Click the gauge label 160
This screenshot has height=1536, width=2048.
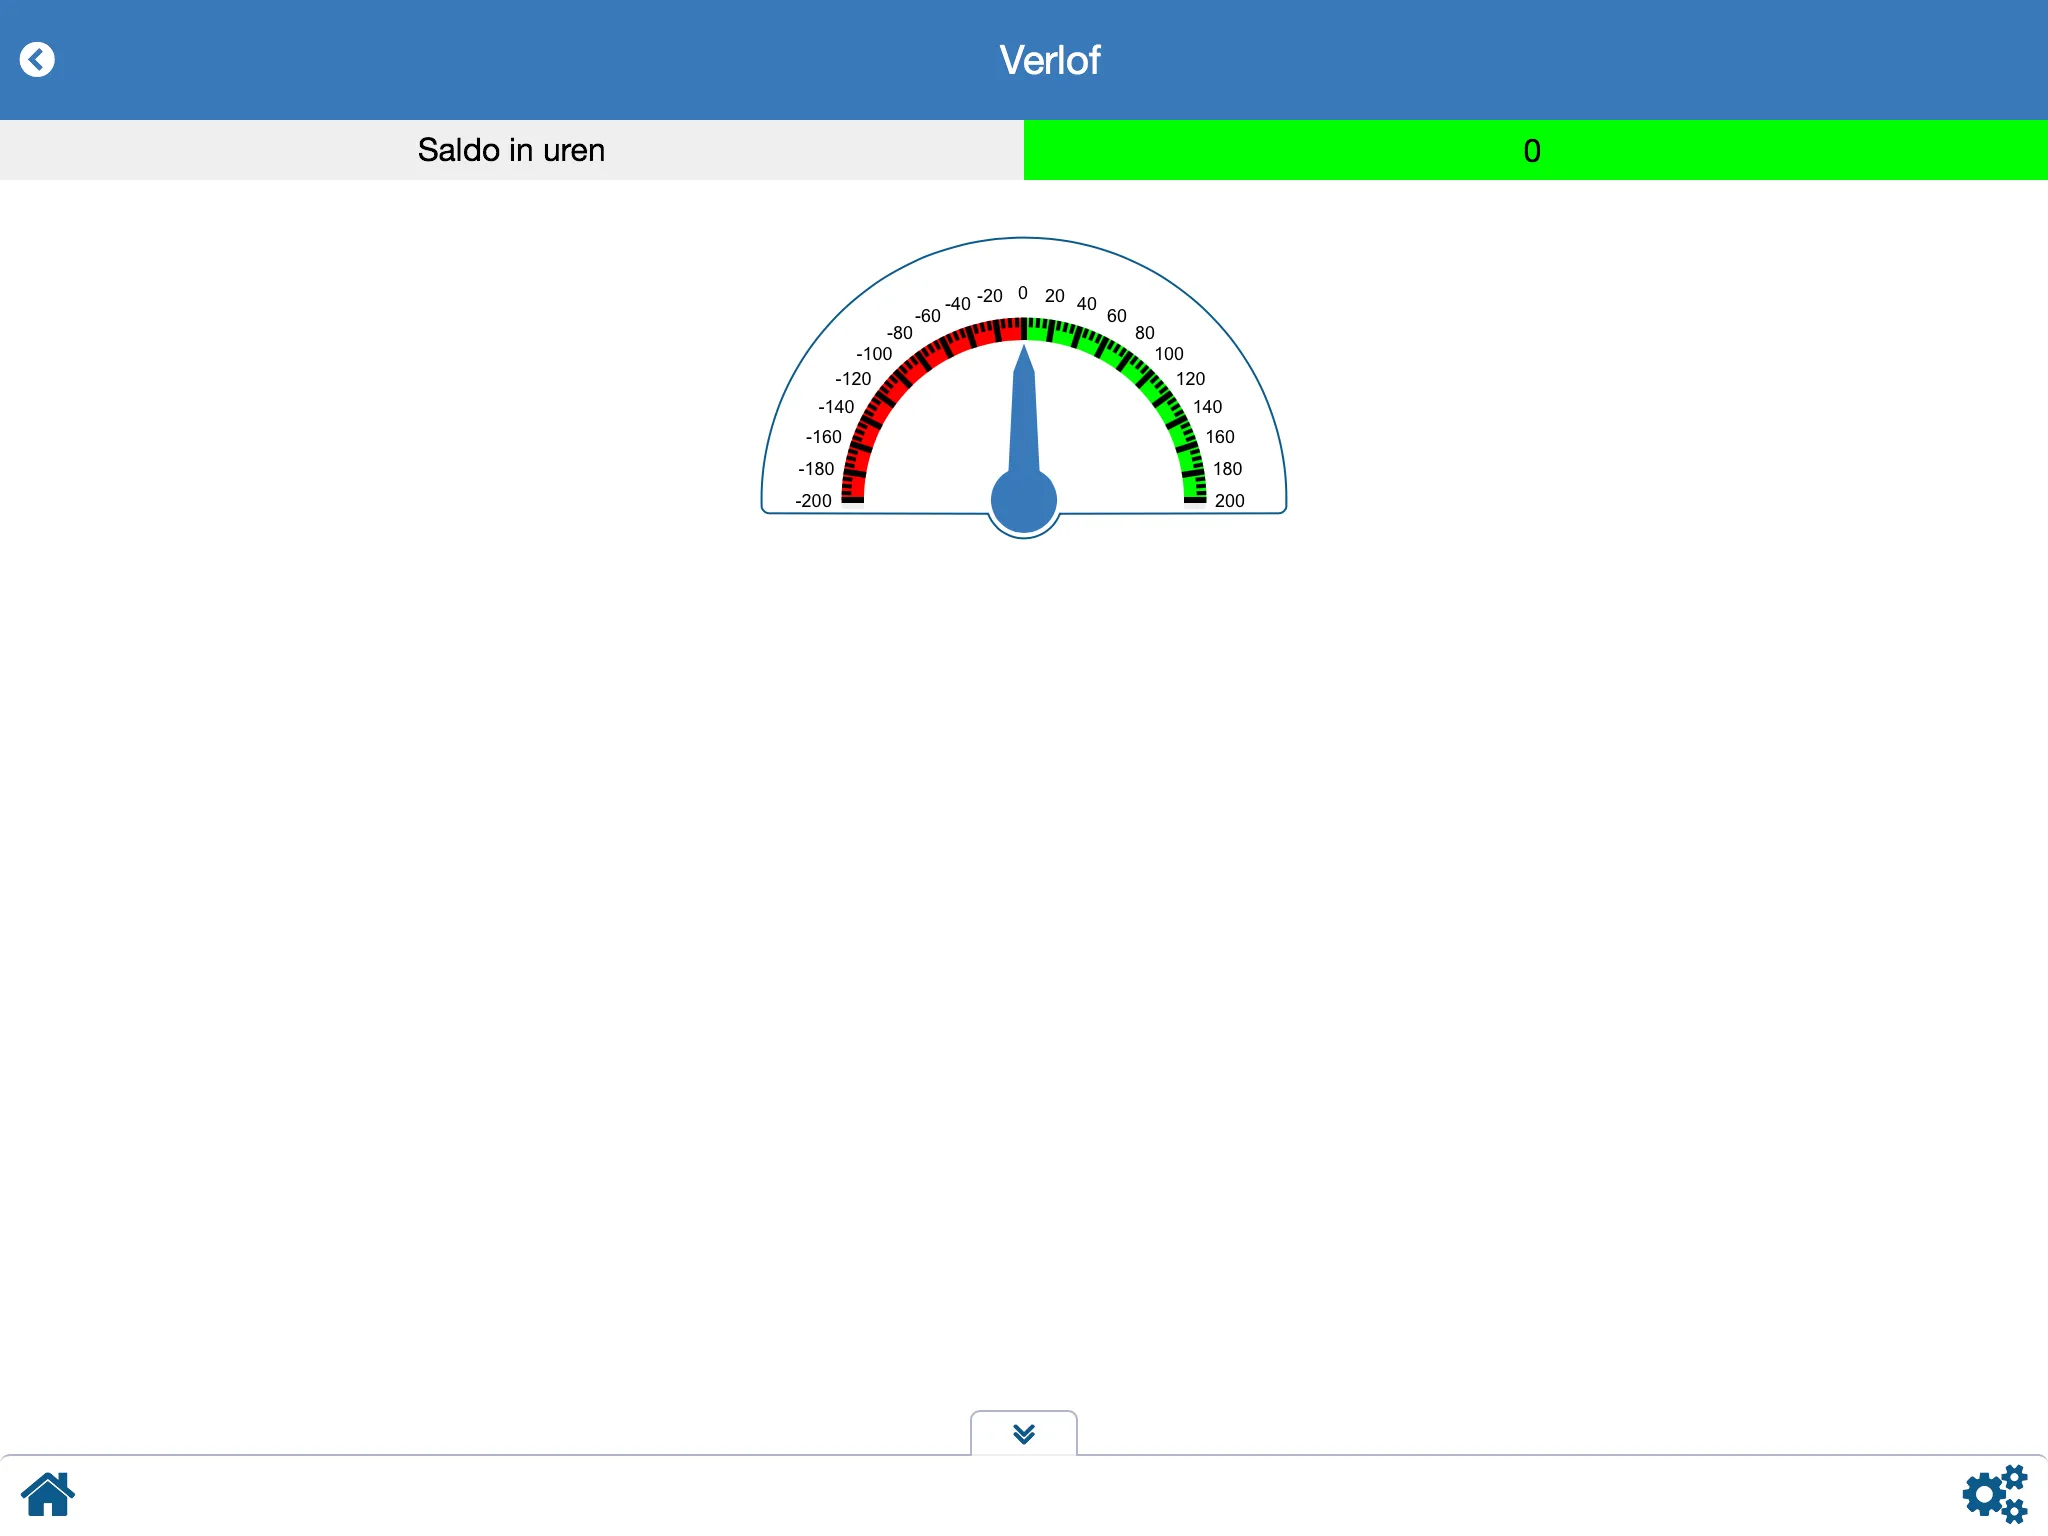click(1220, 437)
